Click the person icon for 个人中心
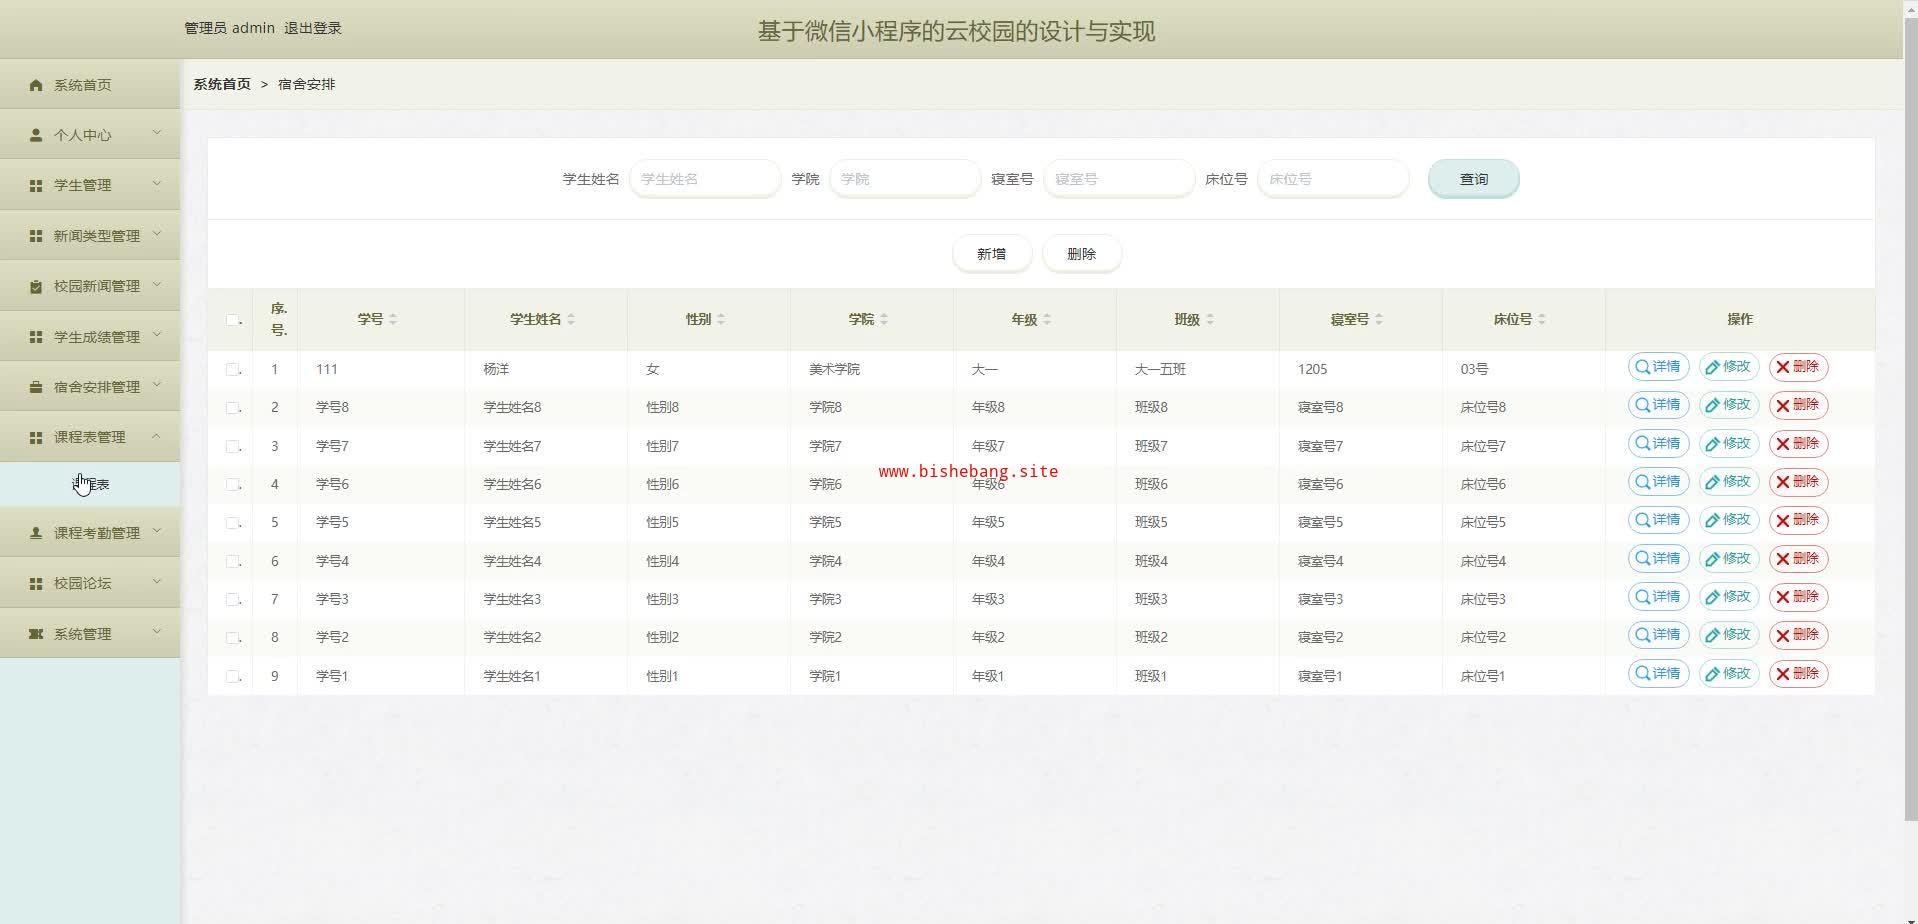 pyautogui.click(x=36, y=135)
